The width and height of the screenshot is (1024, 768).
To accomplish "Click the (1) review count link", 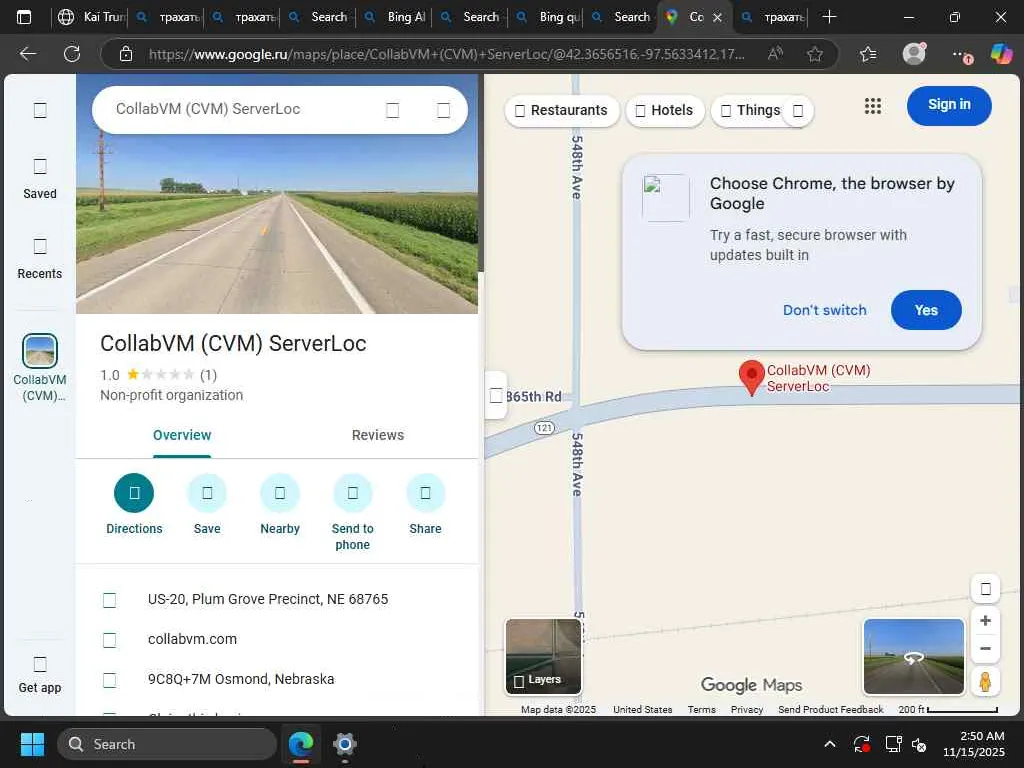I will (208, 375).
